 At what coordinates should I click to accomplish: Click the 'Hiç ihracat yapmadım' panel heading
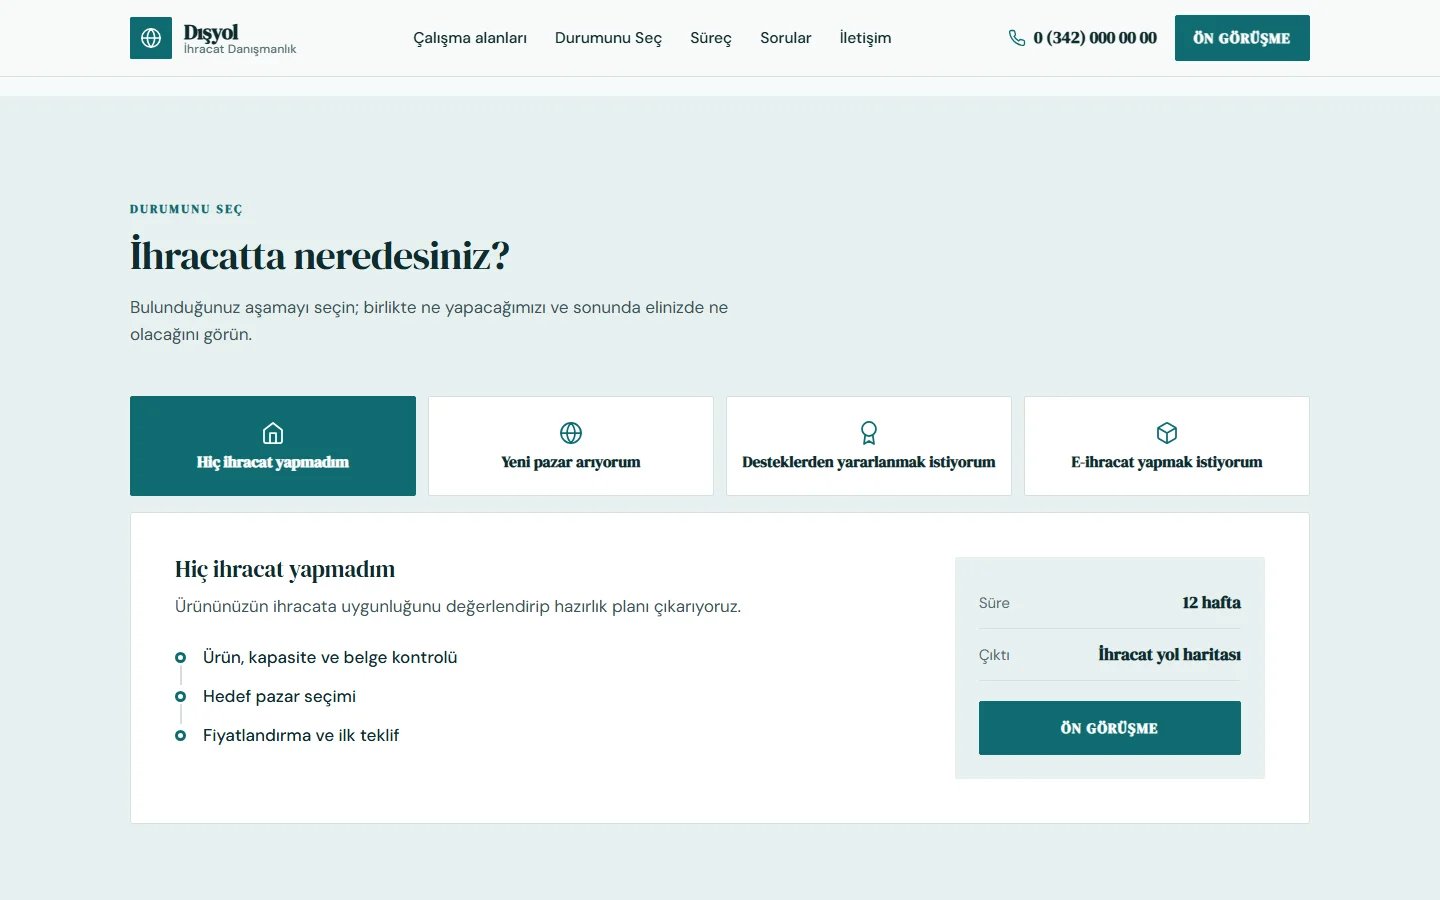click(285, 569)
